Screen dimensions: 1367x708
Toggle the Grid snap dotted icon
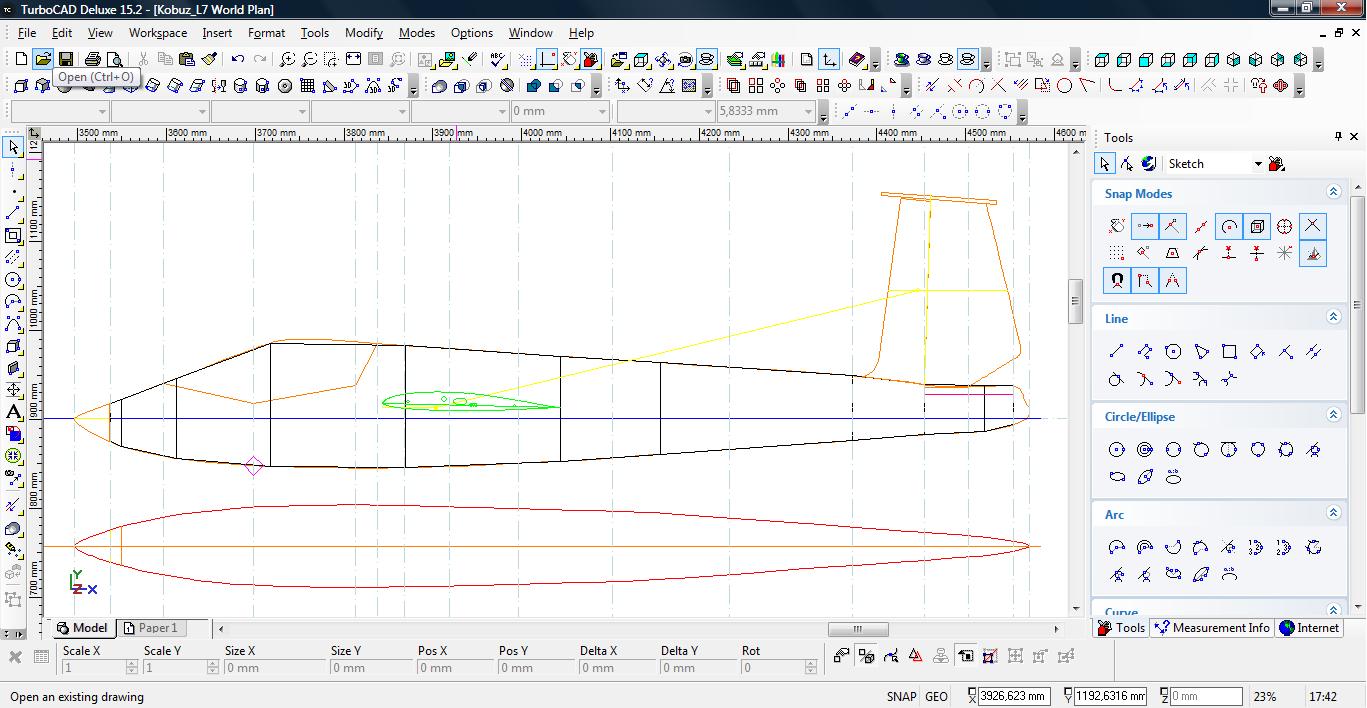click(1117, 253)
